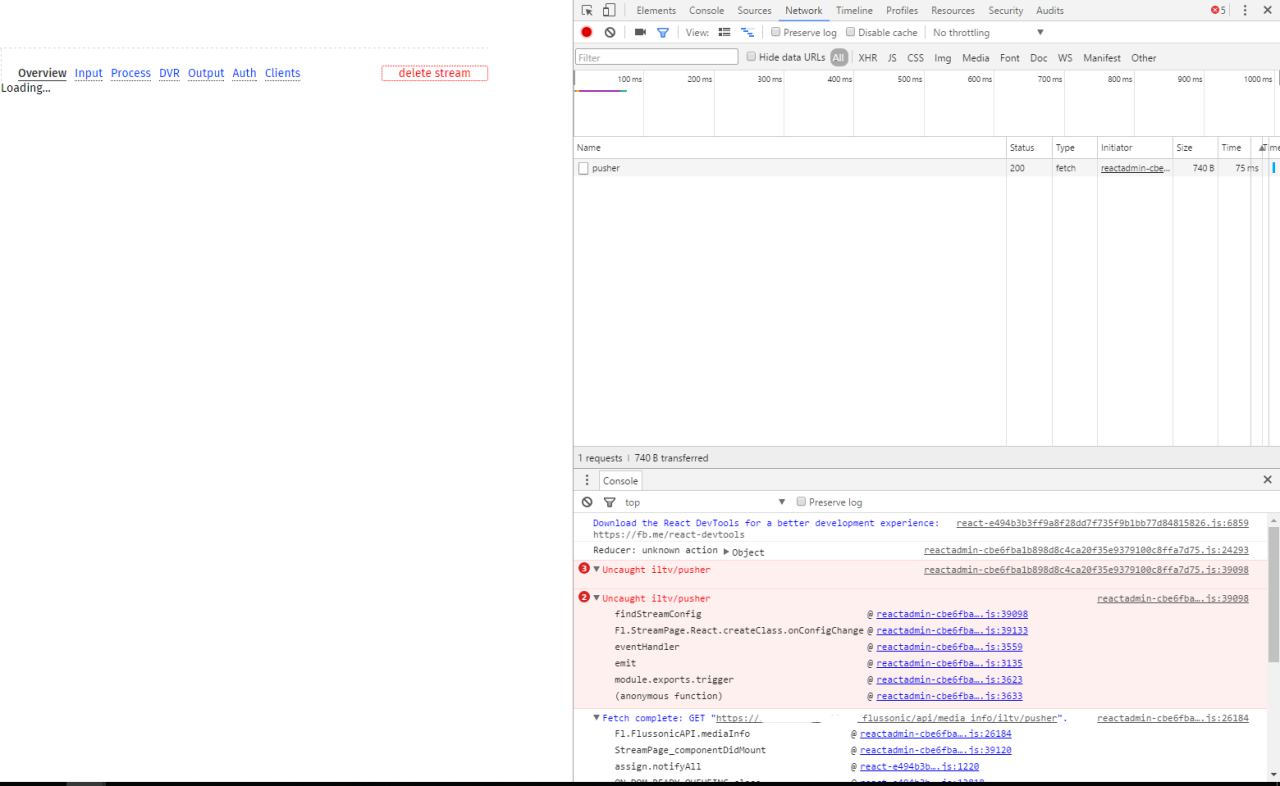1280x786 pixels.
Task: Click the console scrollbar thumb
Action: coord(1273,593)
